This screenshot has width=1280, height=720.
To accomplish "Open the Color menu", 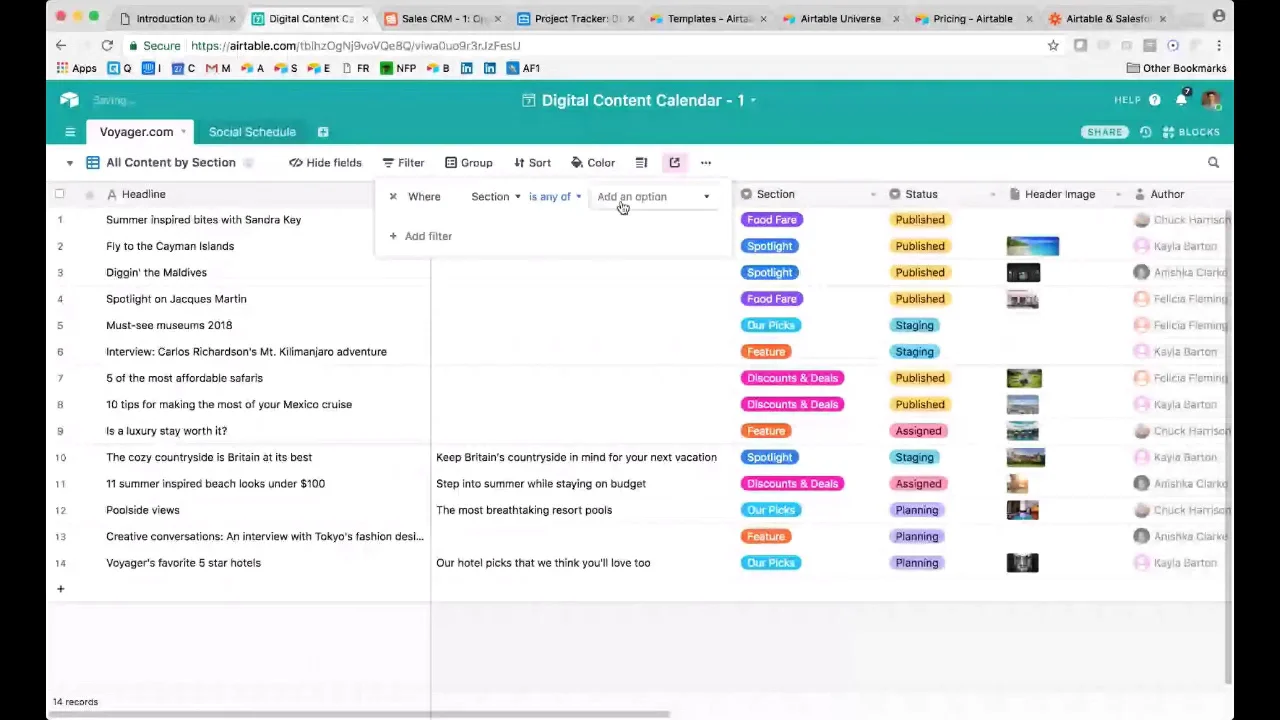I will 593,163.
